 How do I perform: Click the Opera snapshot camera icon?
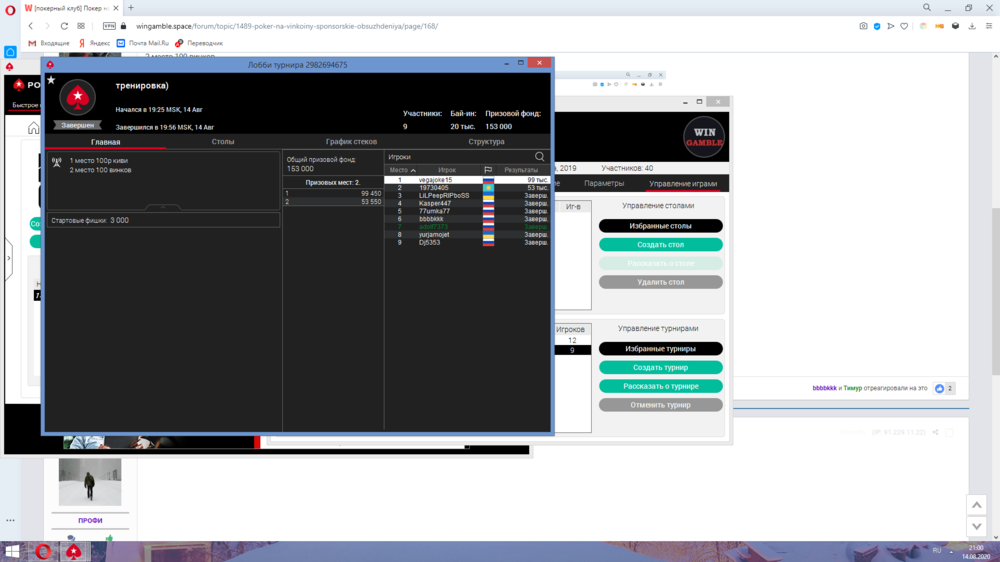pyautogui.click(x=863, y=26)
